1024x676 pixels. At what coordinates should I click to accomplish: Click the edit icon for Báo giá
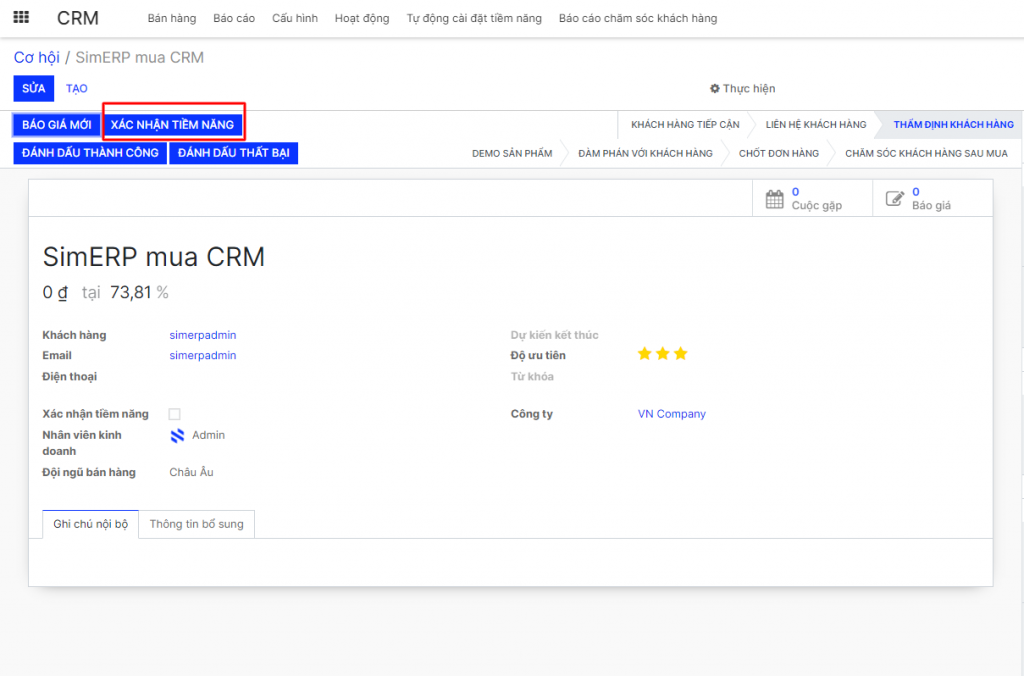click(x=895, y=199)
